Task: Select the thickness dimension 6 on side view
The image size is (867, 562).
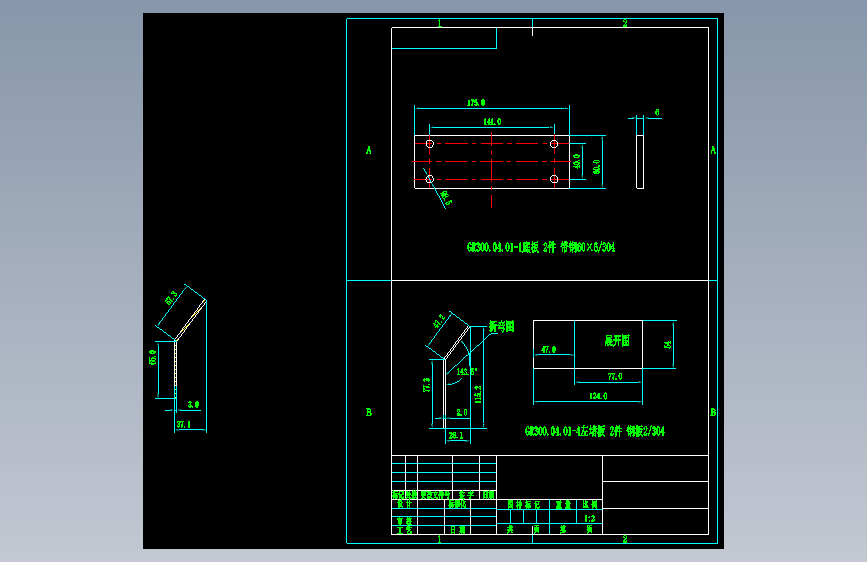Action: pos(657,112)
